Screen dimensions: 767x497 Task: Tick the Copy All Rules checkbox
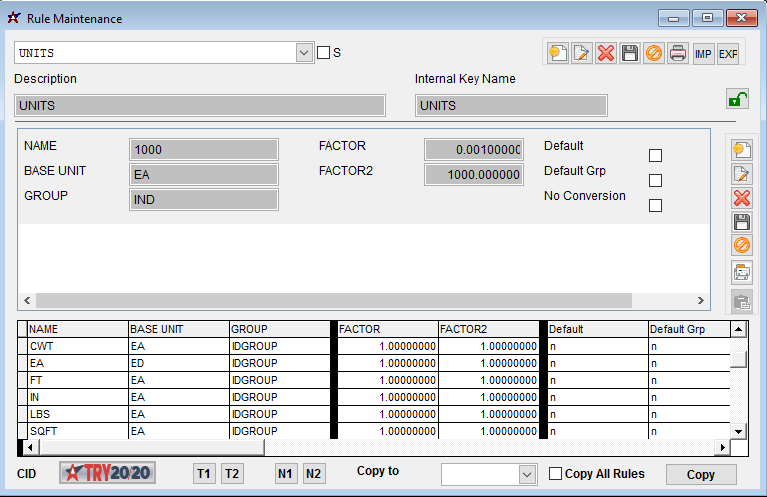556,474
